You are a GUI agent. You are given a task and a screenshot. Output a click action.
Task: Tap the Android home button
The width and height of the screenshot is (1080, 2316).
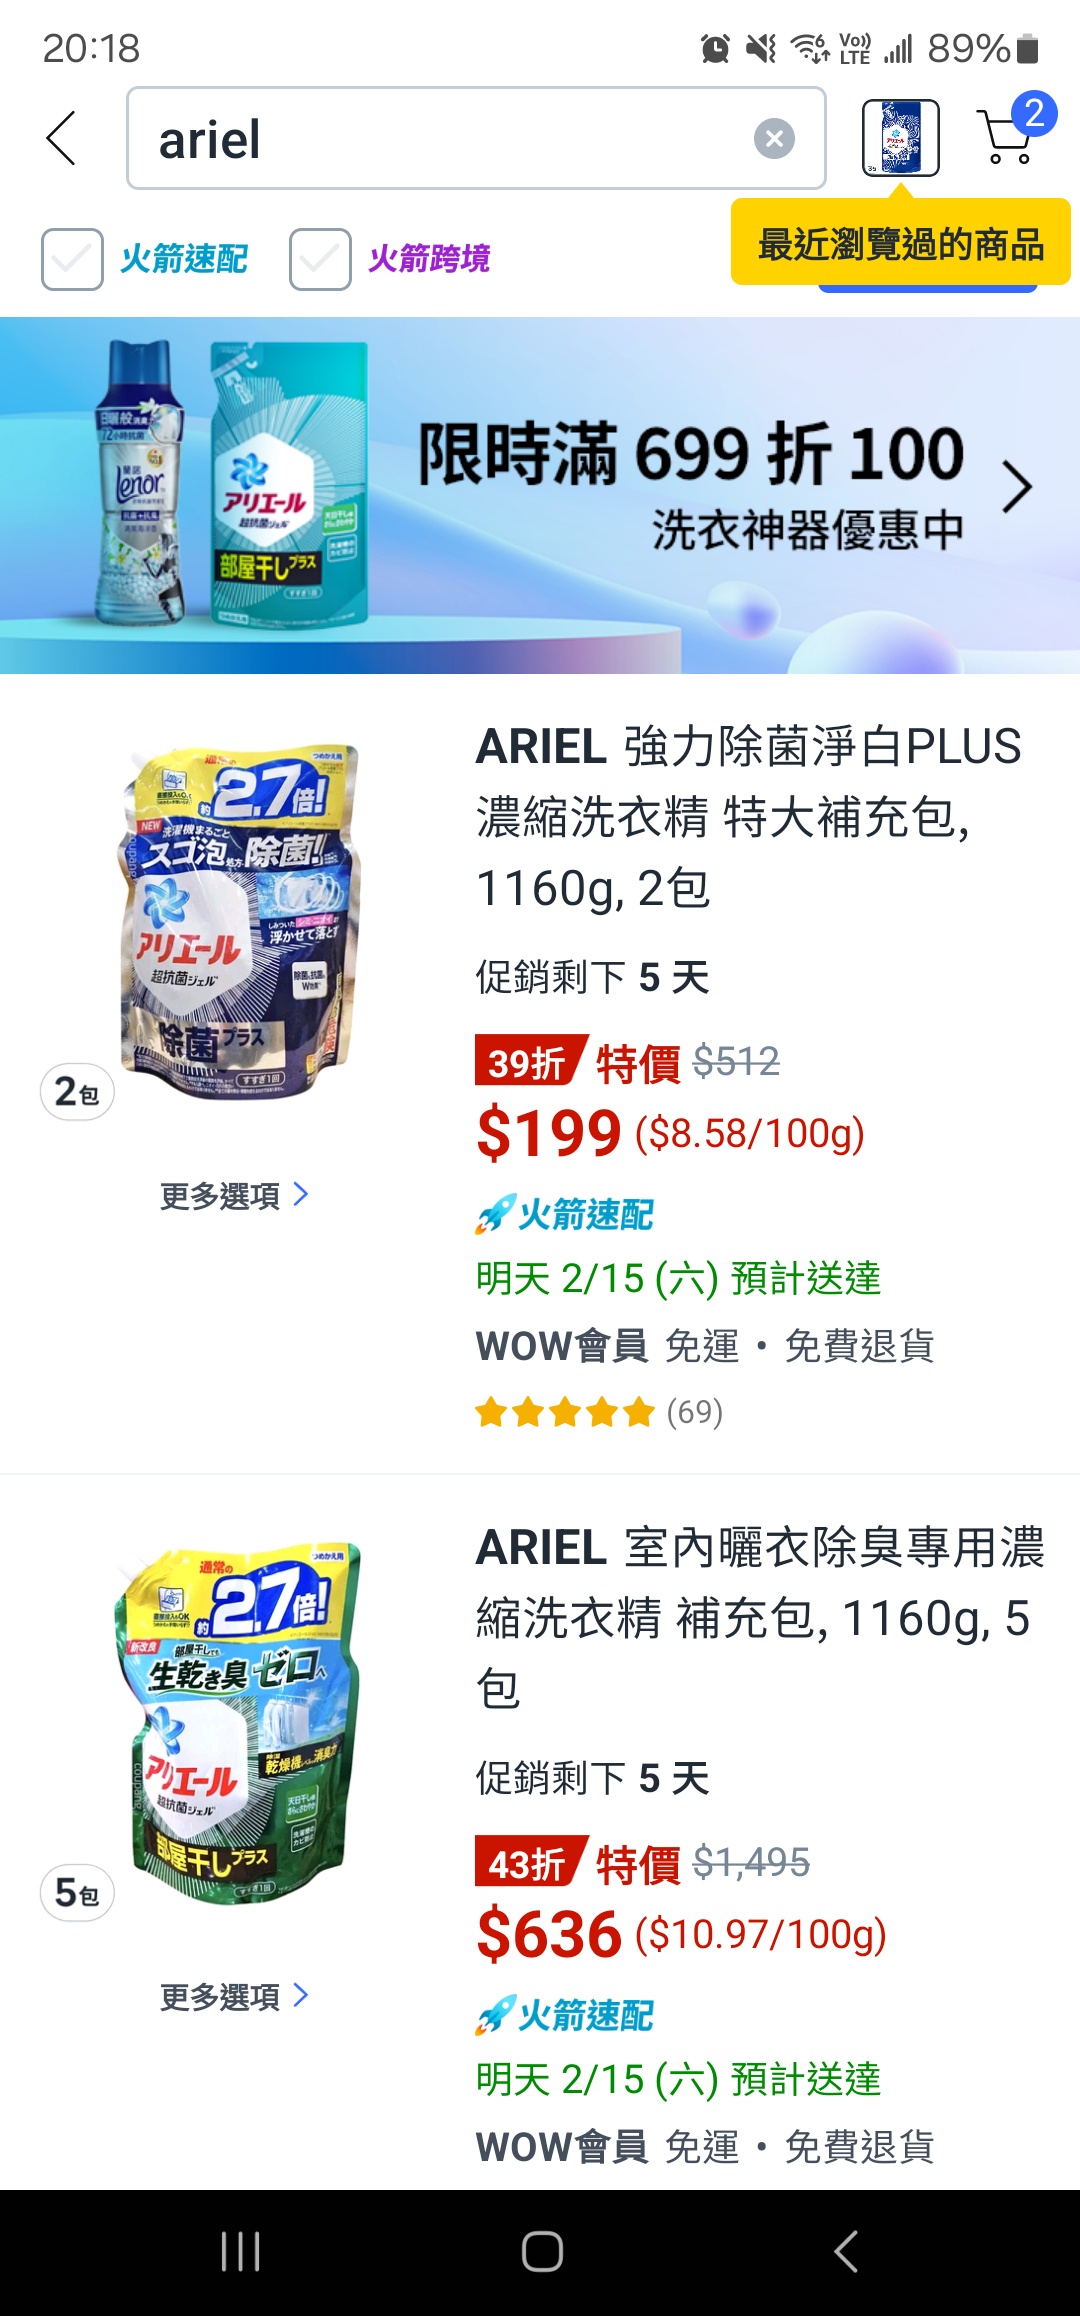point(542,2252)
